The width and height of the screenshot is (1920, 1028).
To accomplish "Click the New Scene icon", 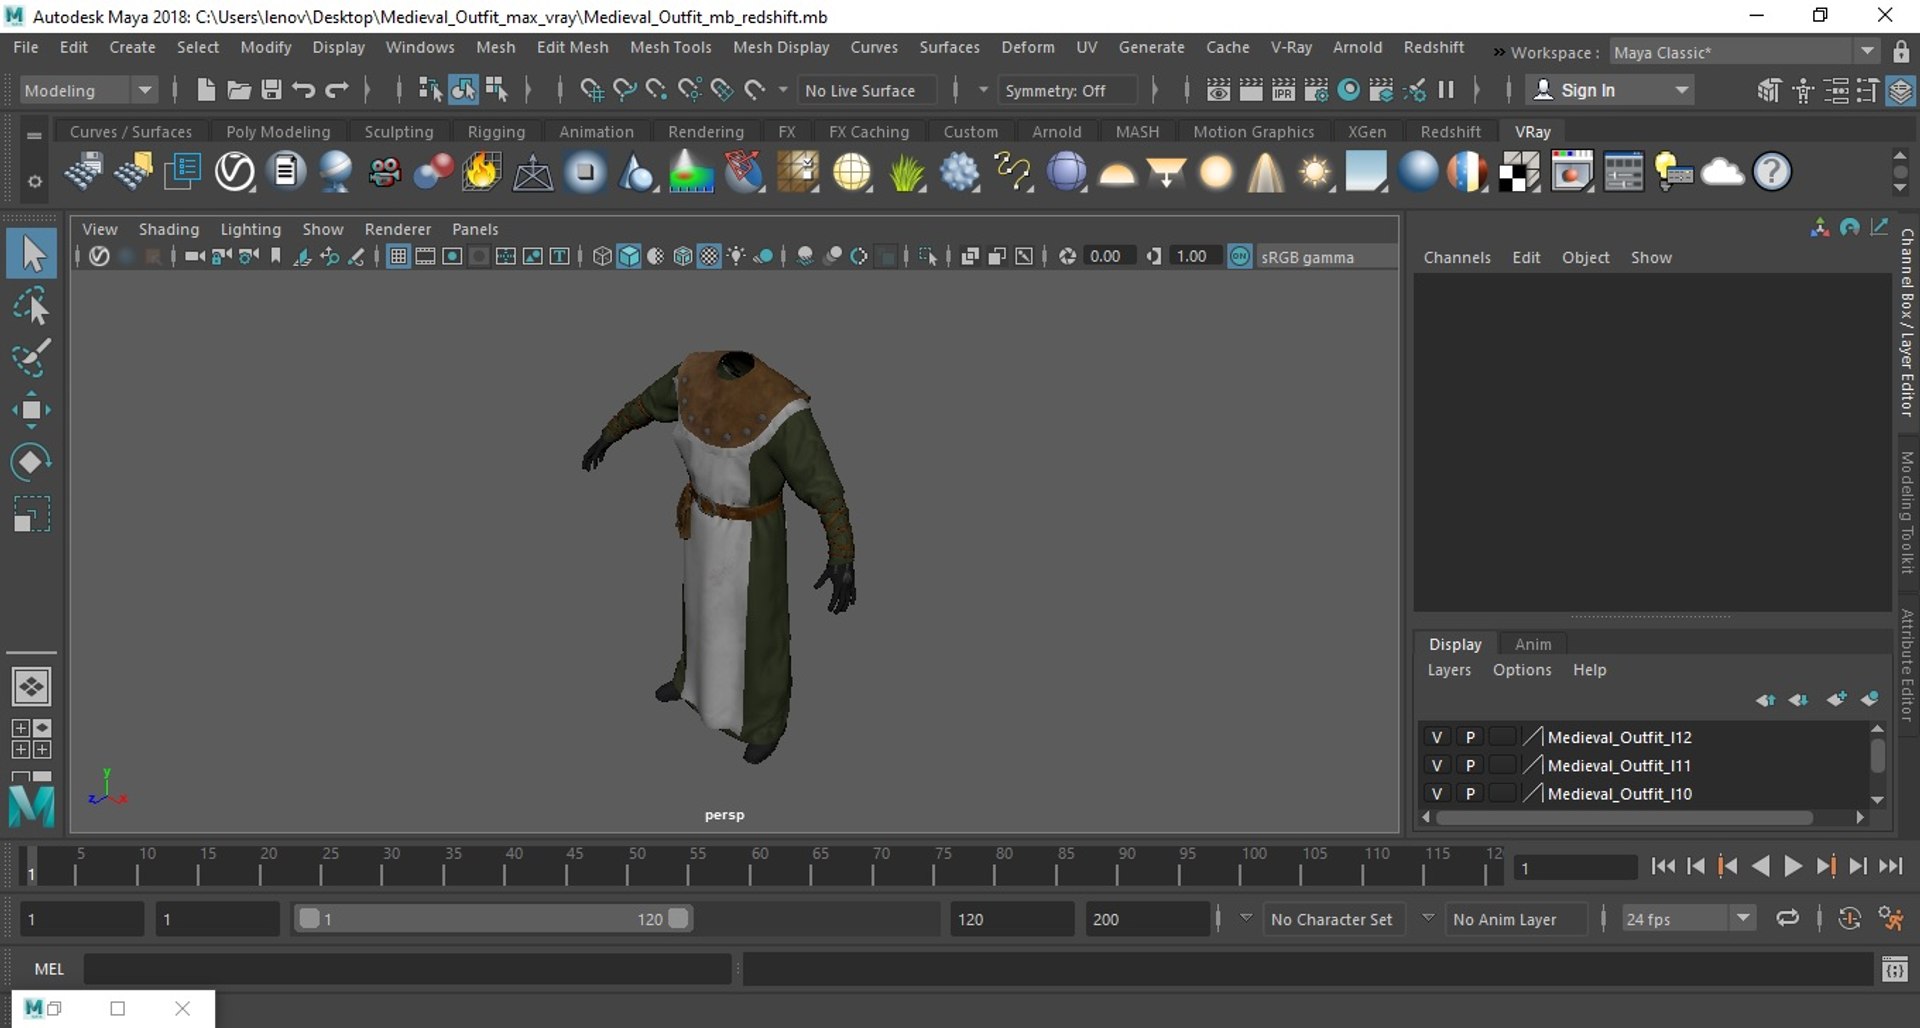I will pos(206,90).
